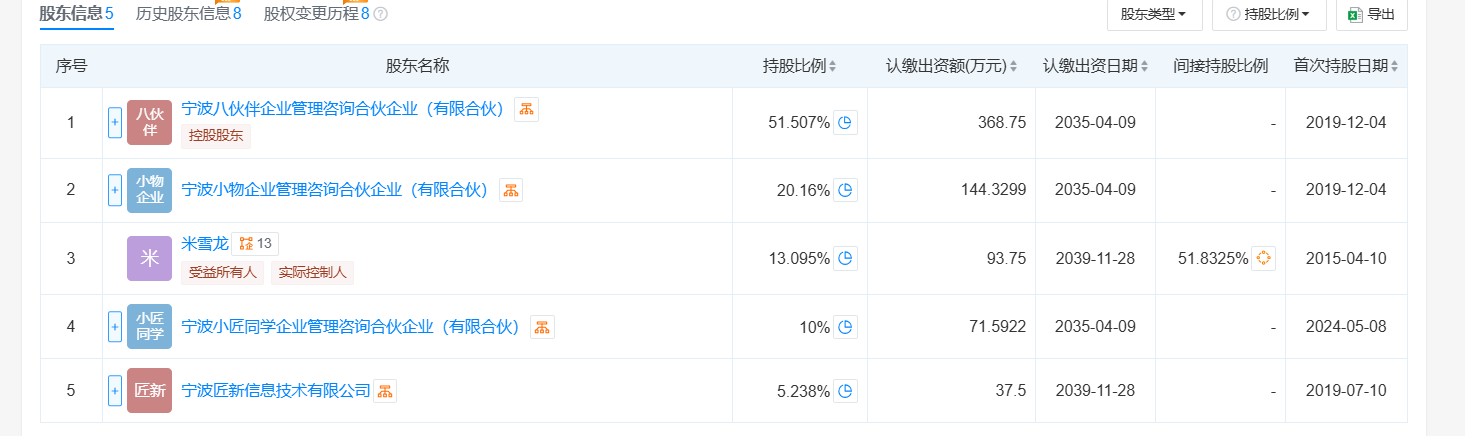Screen dimensions: 1465x436
Task: Click pie chart icon beside 5.238% share
Action: click(x=845, y=391)
